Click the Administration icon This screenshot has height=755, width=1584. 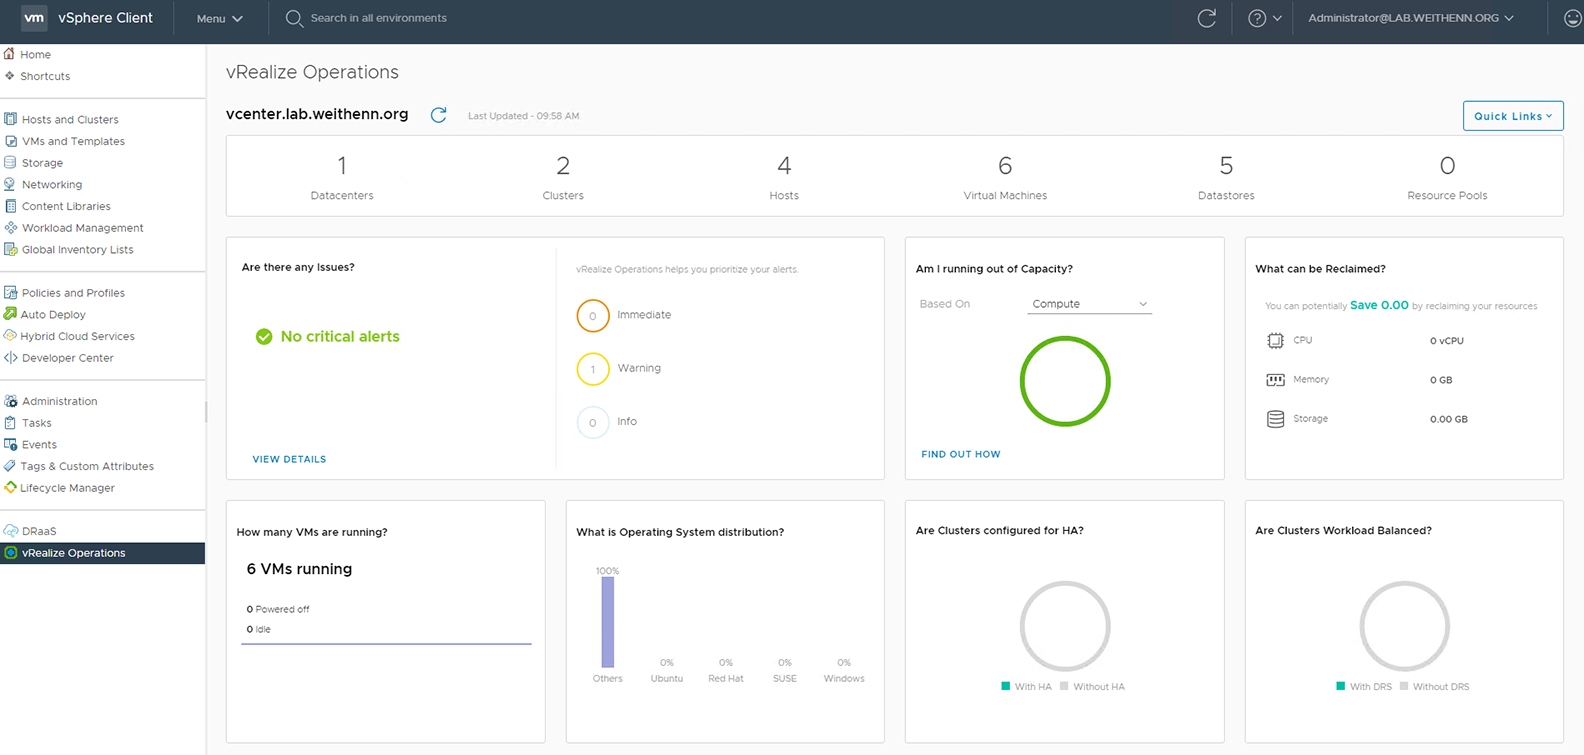pyautogui.click(x=11, y=401)
